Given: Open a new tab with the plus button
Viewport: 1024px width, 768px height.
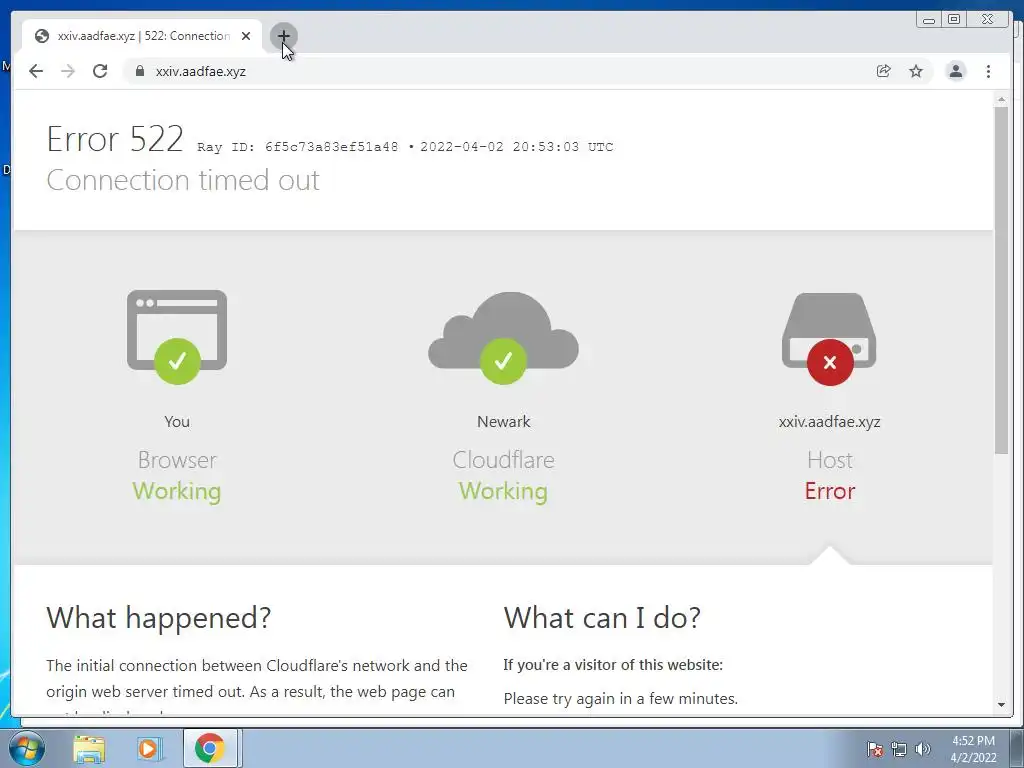Looking at the screenshot, I should pyautogui.click(x=283, y=36).
